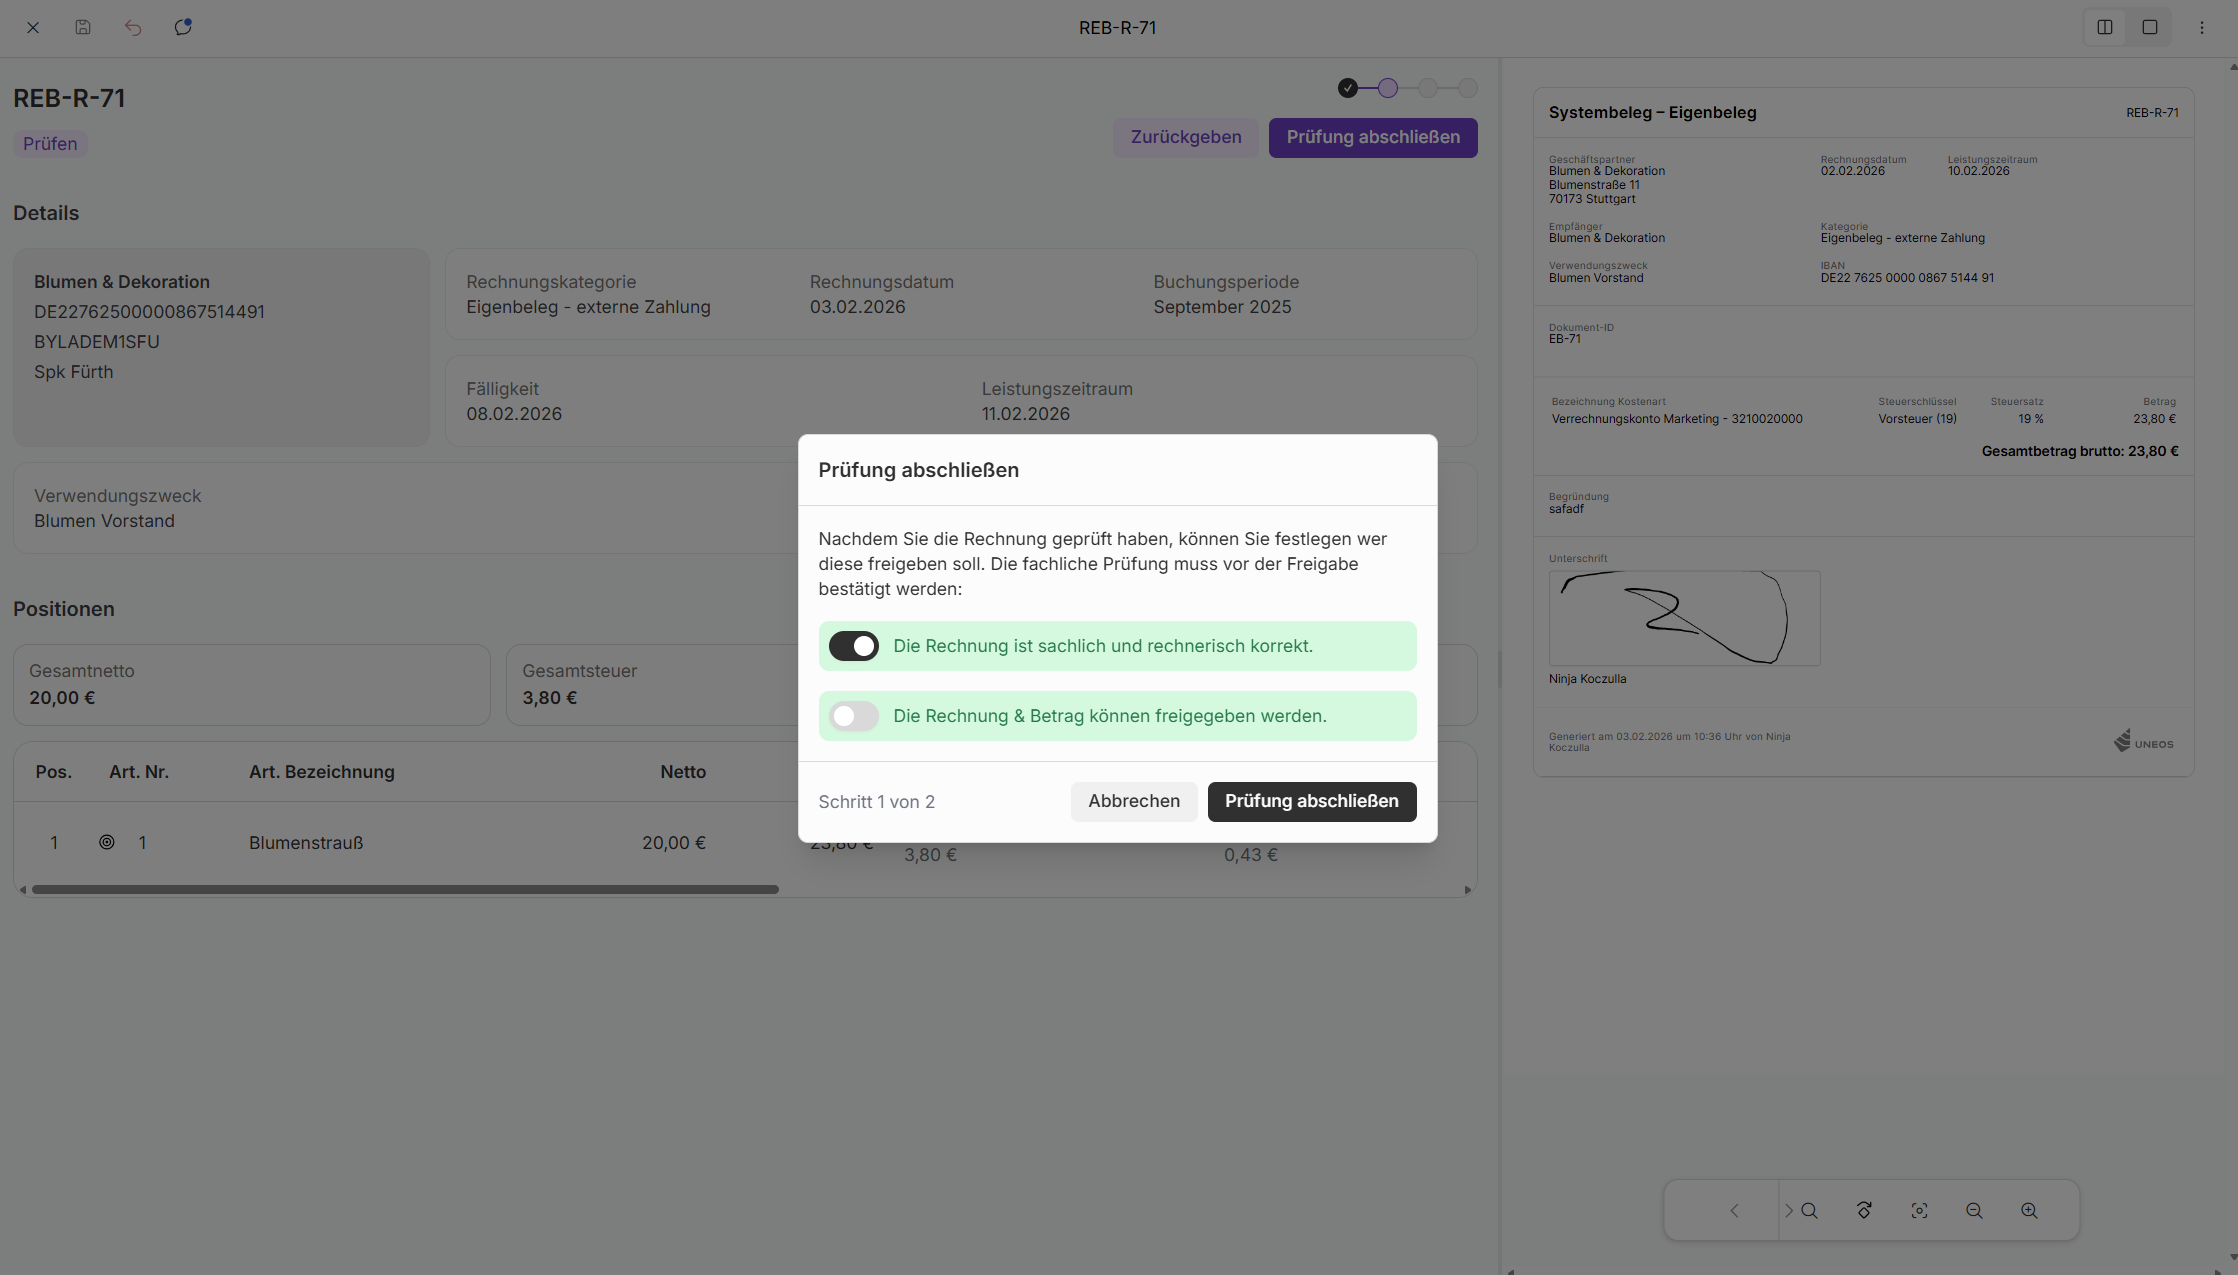The height and width of the screenshot is (1275, 2238).
Task: Click the undo arrow icon
Action: pos(133,28)
